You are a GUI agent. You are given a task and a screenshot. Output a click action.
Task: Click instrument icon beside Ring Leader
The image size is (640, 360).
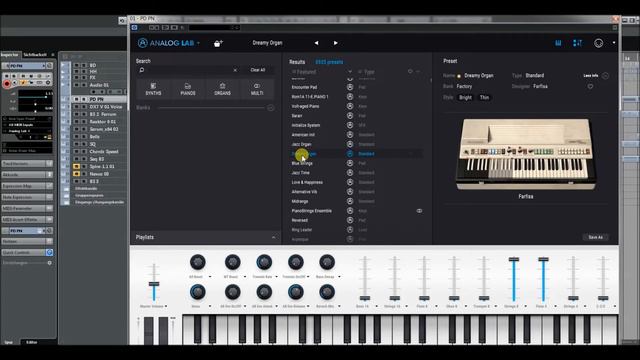coord(350,230)
